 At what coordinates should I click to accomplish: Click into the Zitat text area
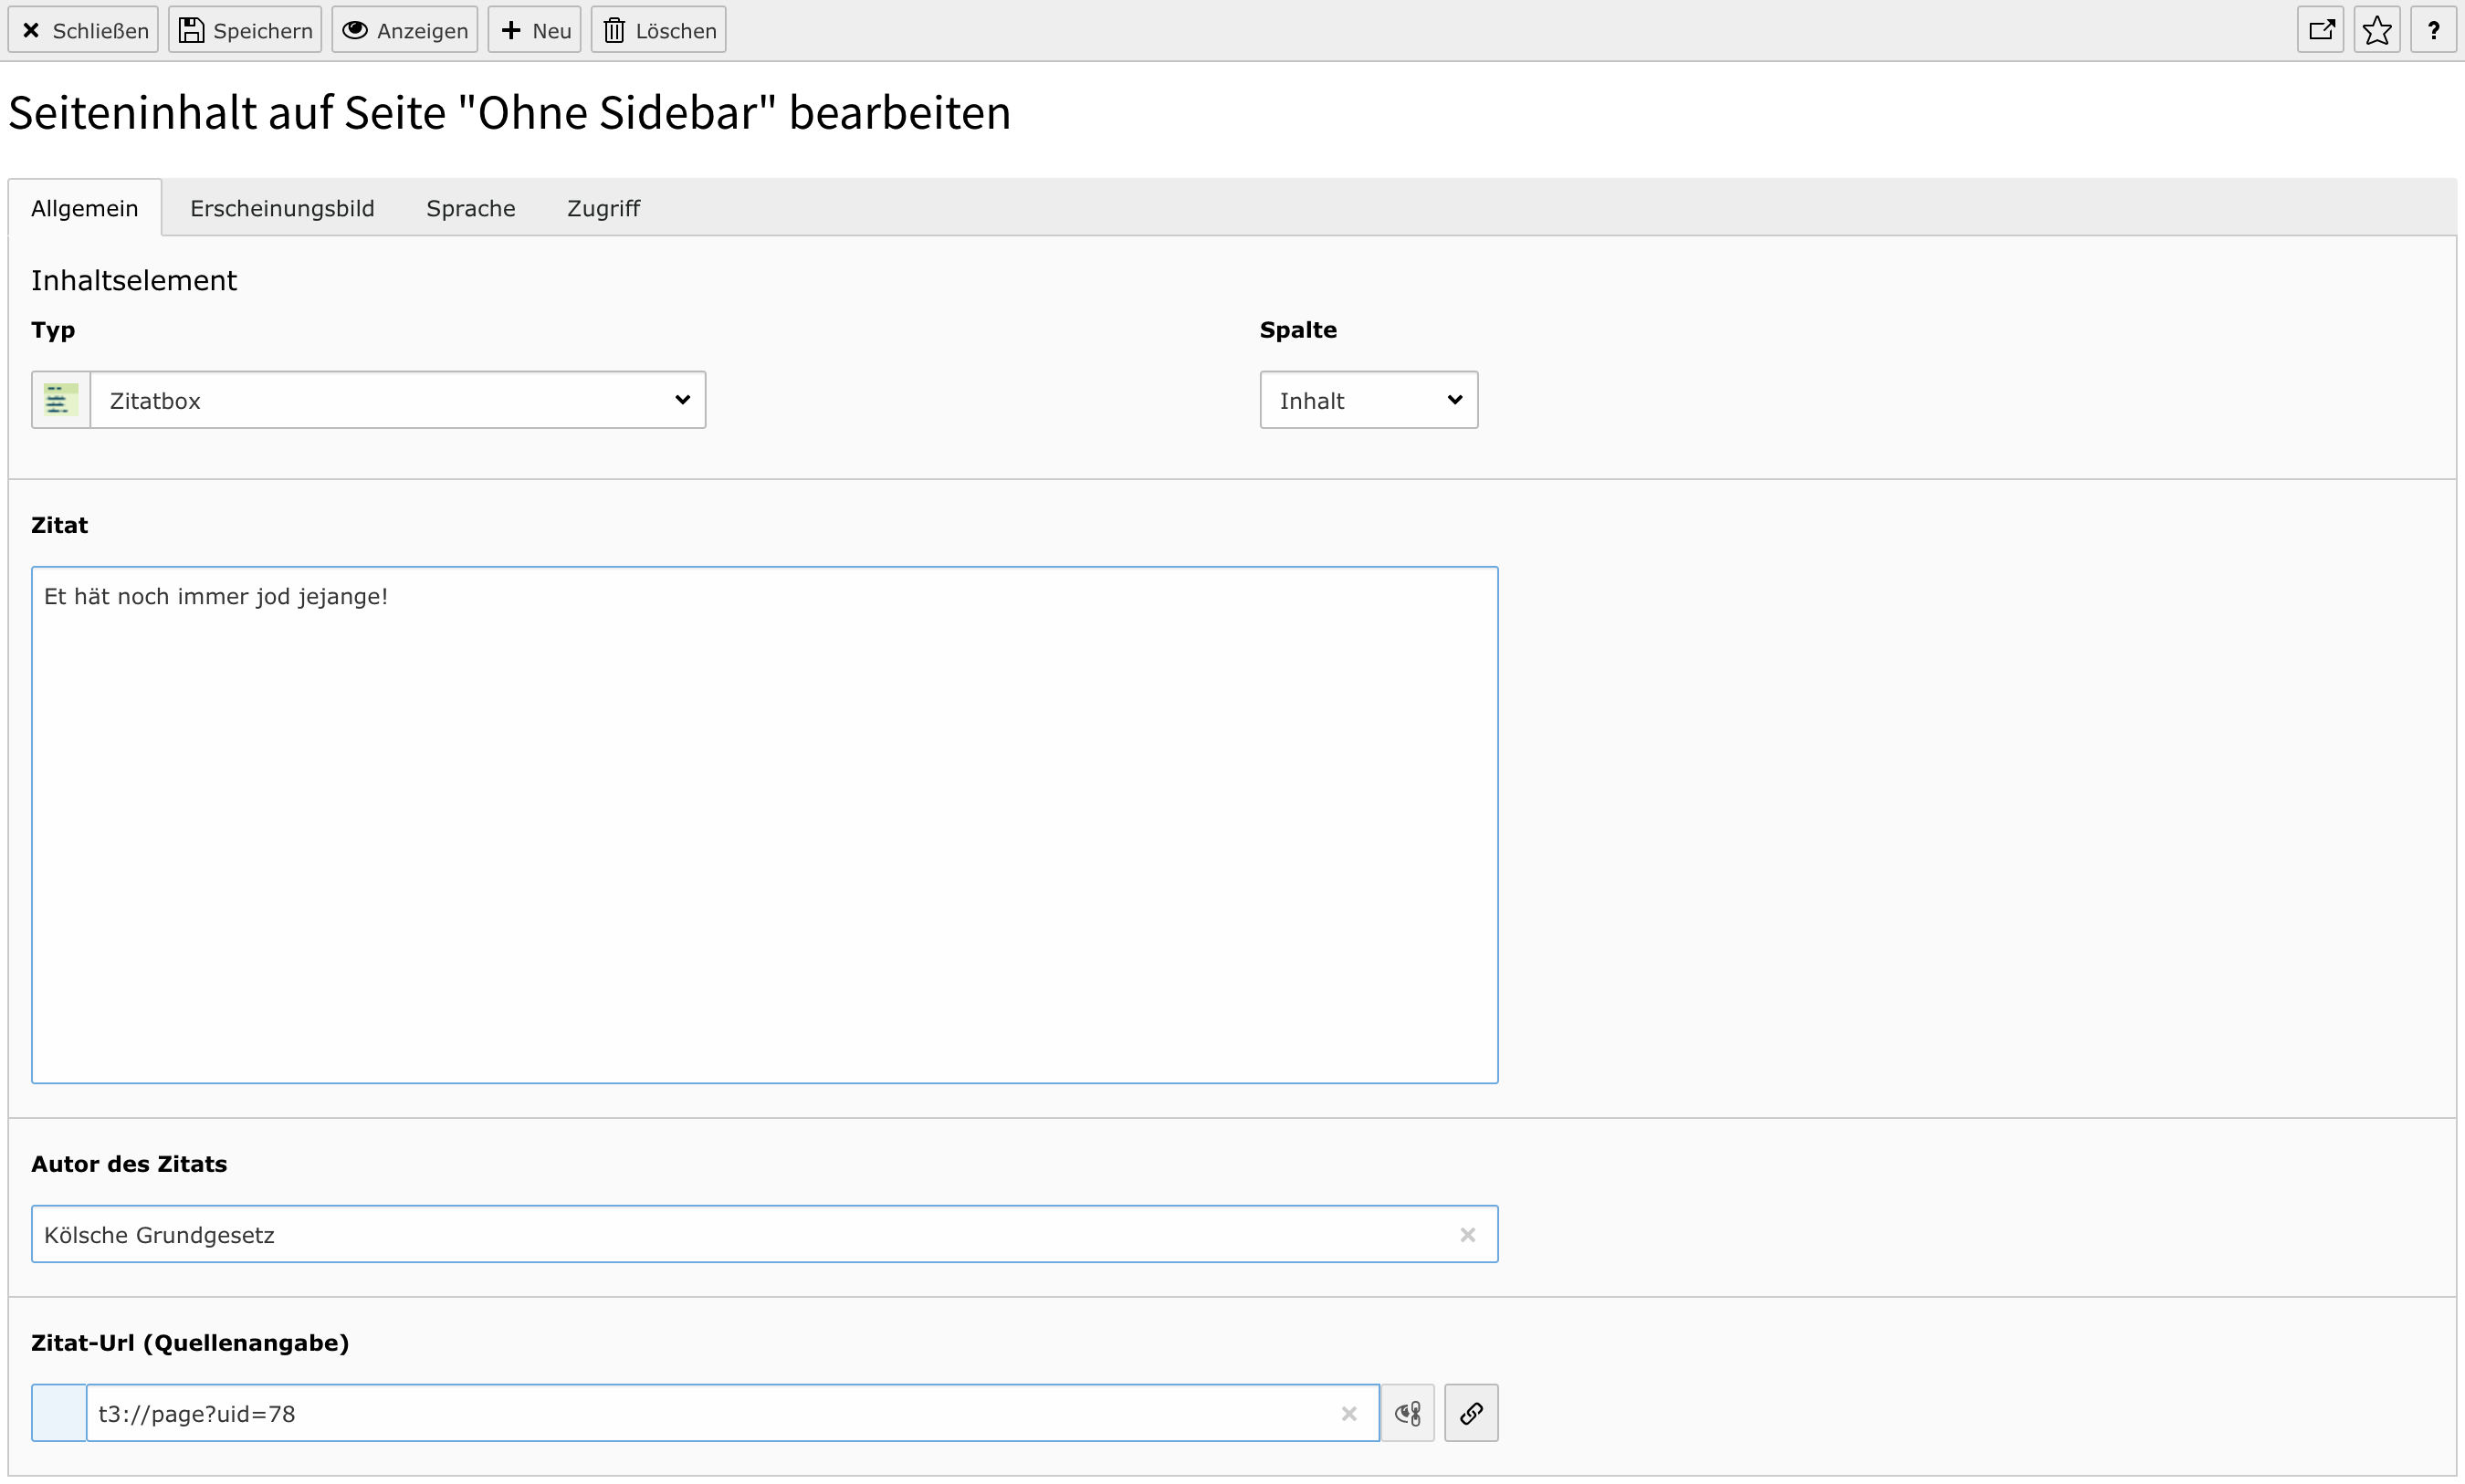(765, 825)
